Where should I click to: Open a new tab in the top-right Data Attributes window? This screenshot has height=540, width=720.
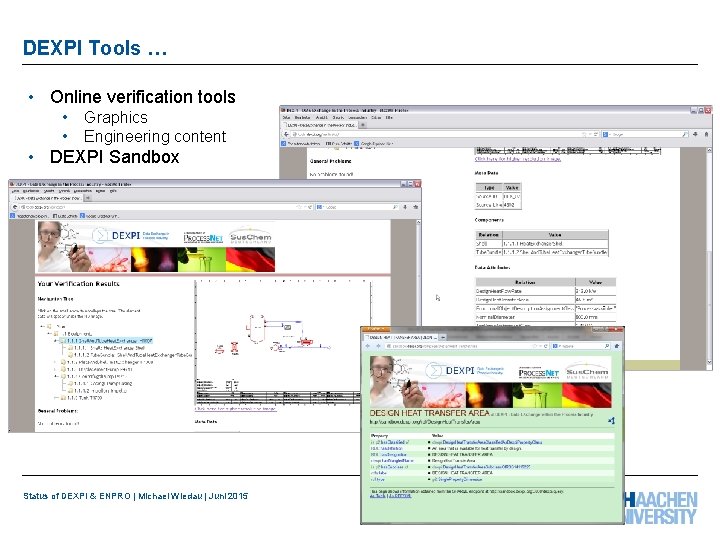(363, 124)
